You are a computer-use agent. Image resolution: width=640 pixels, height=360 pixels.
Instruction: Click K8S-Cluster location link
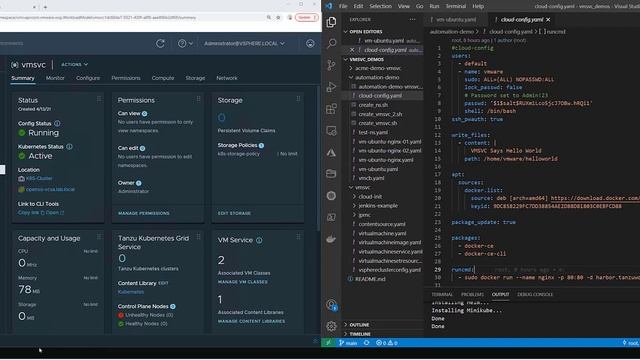[x=39, y=178]
